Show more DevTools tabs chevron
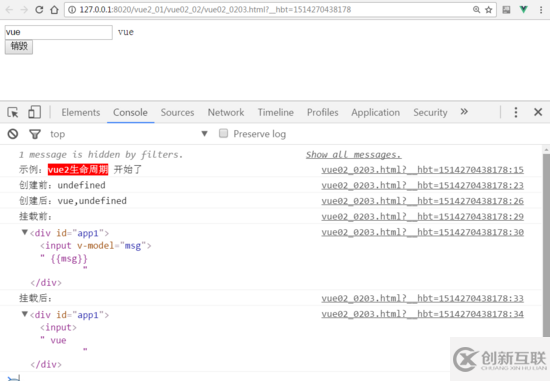This screenshot has height=381, width=550. [x=464, y=112]
